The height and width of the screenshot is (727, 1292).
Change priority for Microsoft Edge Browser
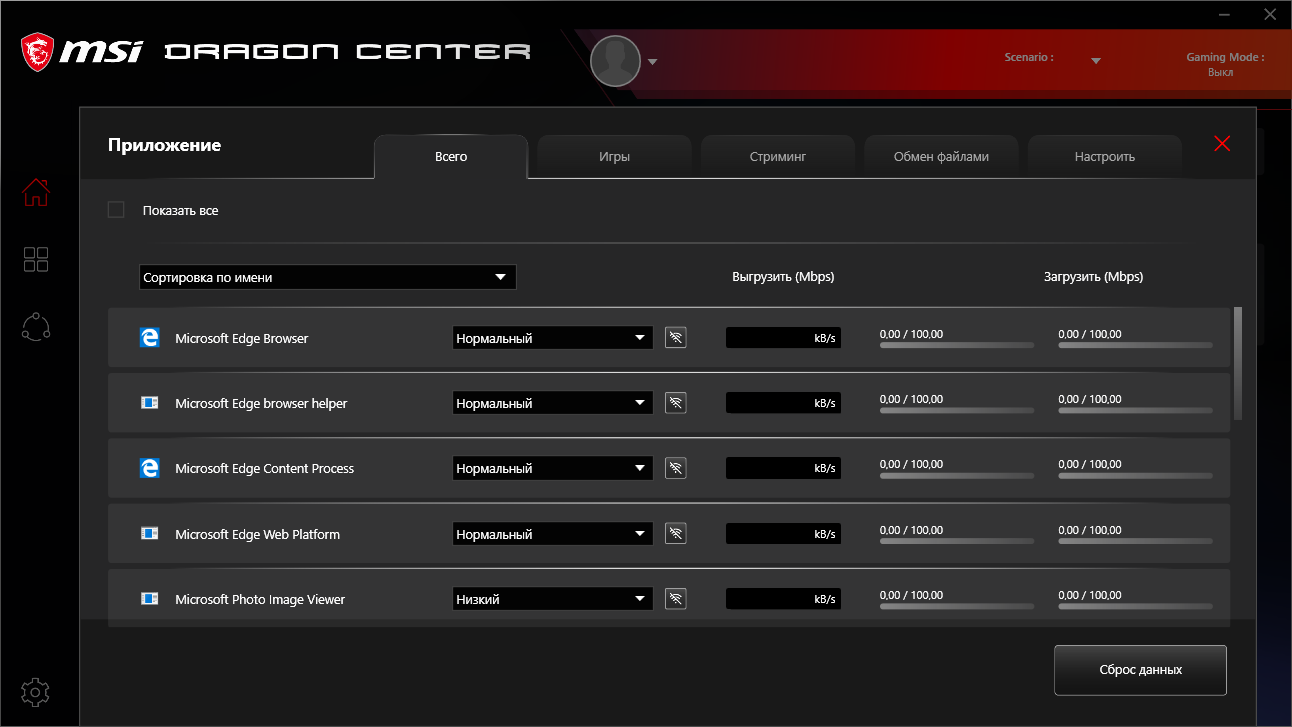click(552, 338)
